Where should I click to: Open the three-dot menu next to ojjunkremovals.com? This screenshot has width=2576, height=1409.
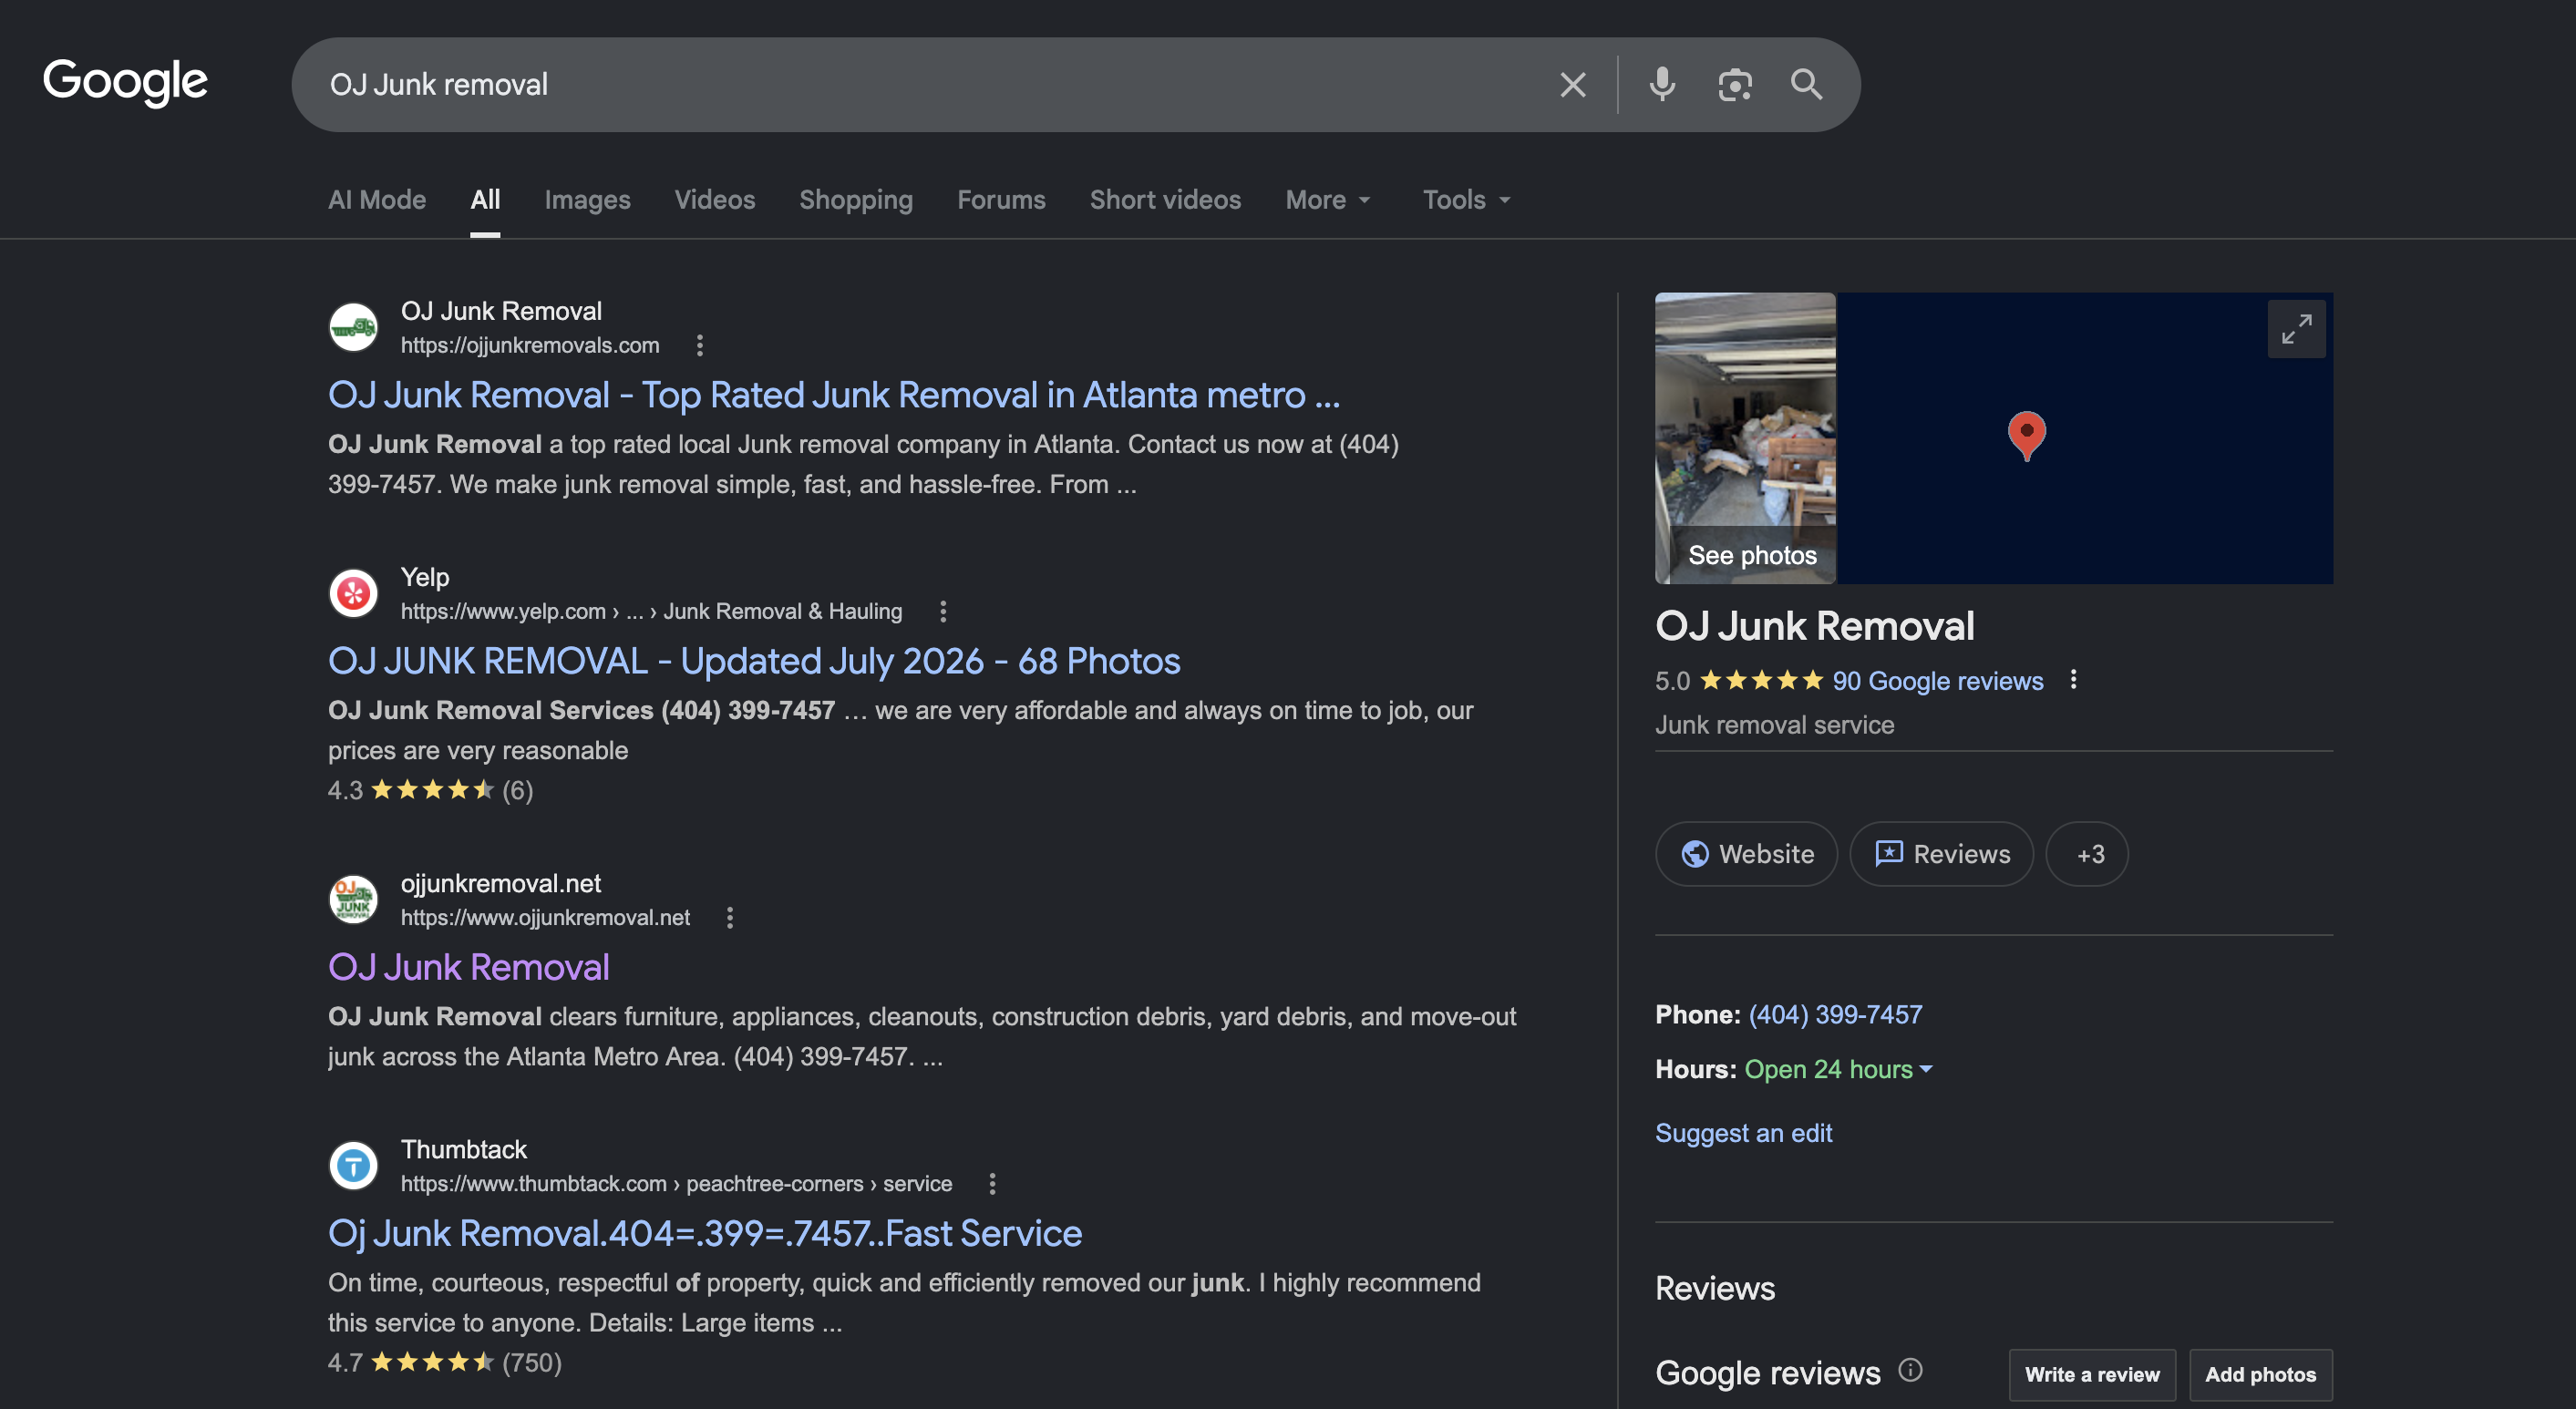tap(700, 345)
